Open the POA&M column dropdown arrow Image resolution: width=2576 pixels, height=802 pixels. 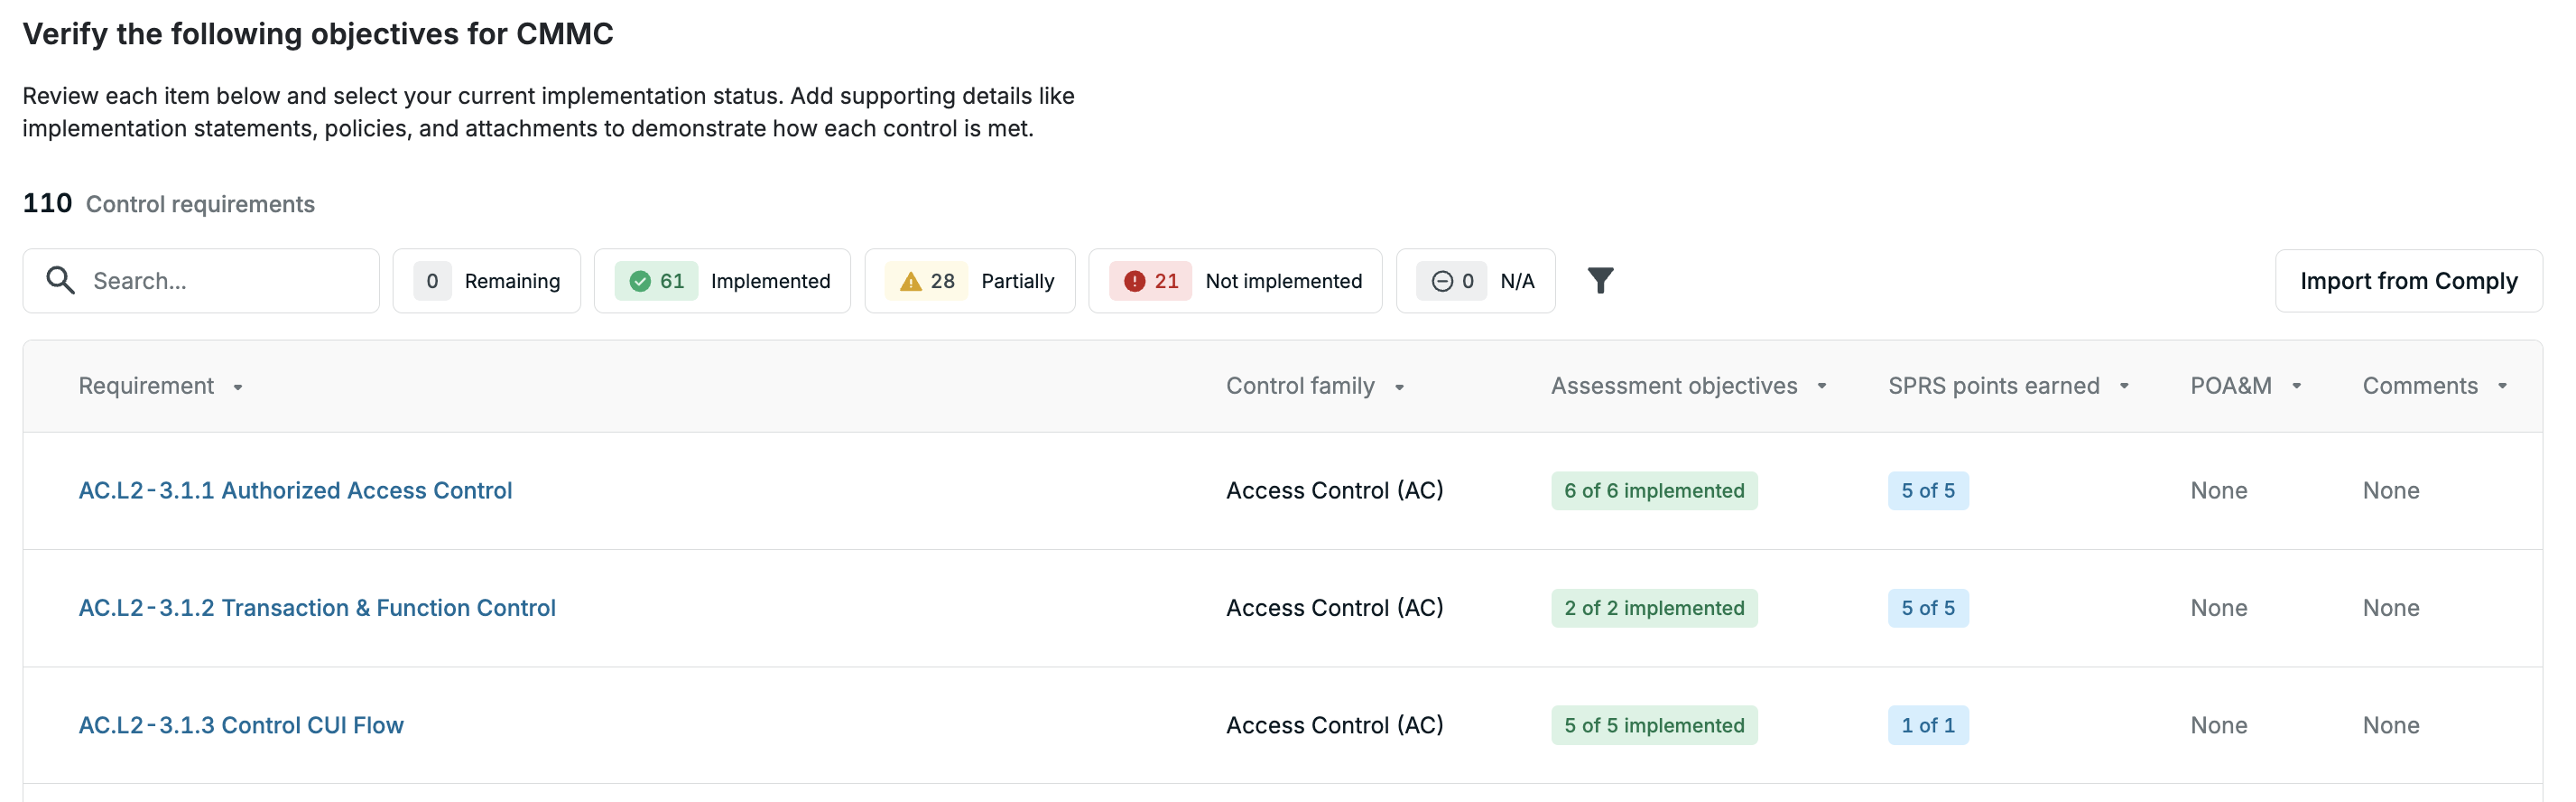pyautogui.click(x=2297, y=387)
